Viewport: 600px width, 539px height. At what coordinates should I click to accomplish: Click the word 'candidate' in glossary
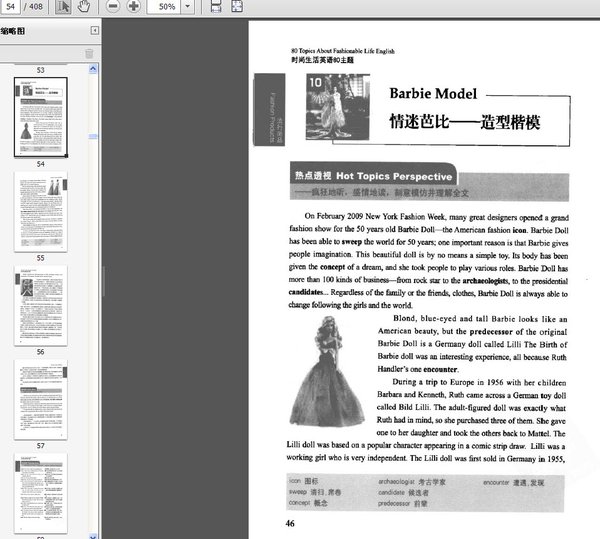(391, 492)
